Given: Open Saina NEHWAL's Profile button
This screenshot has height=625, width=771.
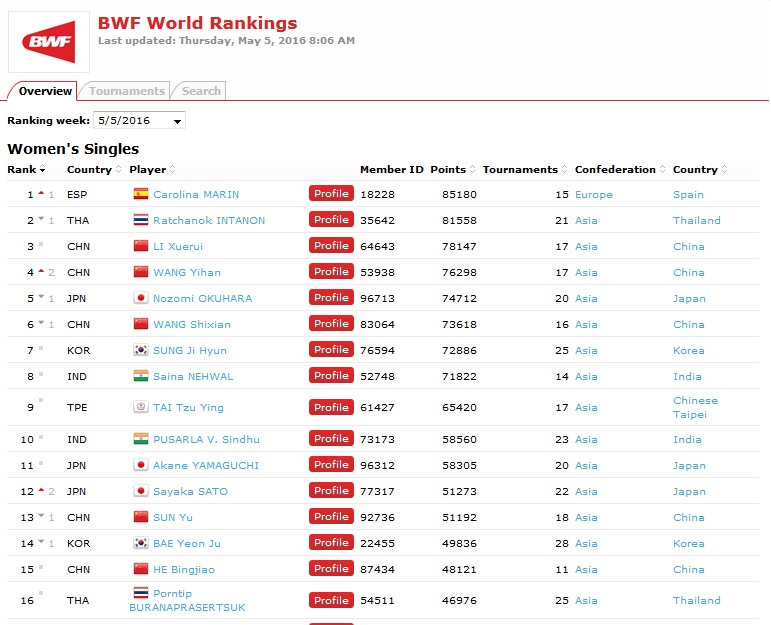Looking at the screenshot, I should pyautogui.click(x=331, y=376).
